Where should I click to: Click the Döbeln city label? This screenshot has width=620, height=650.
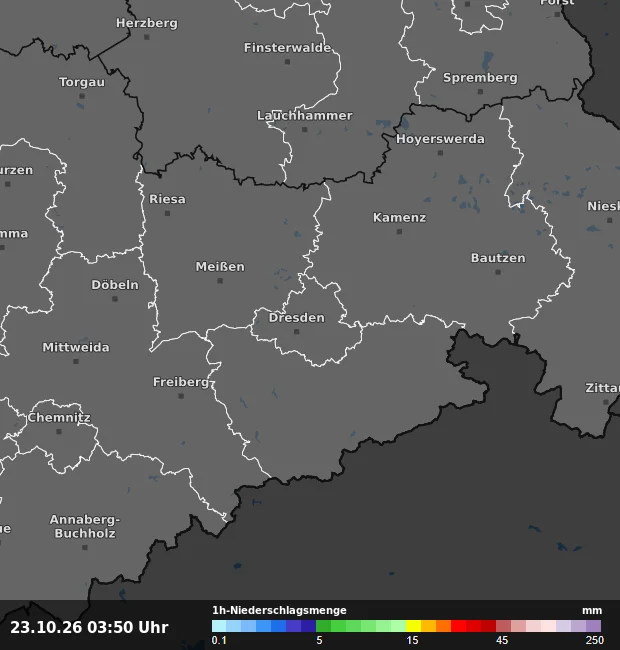point(115,285)
